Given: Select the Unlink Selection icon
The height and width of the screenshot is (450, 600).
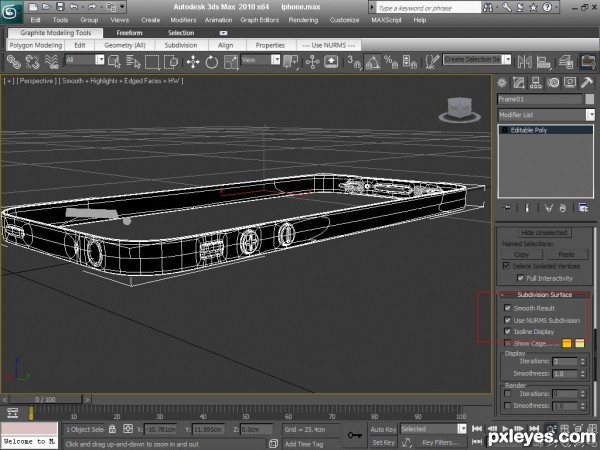Looking at the screenshot, I should (33, 62).
